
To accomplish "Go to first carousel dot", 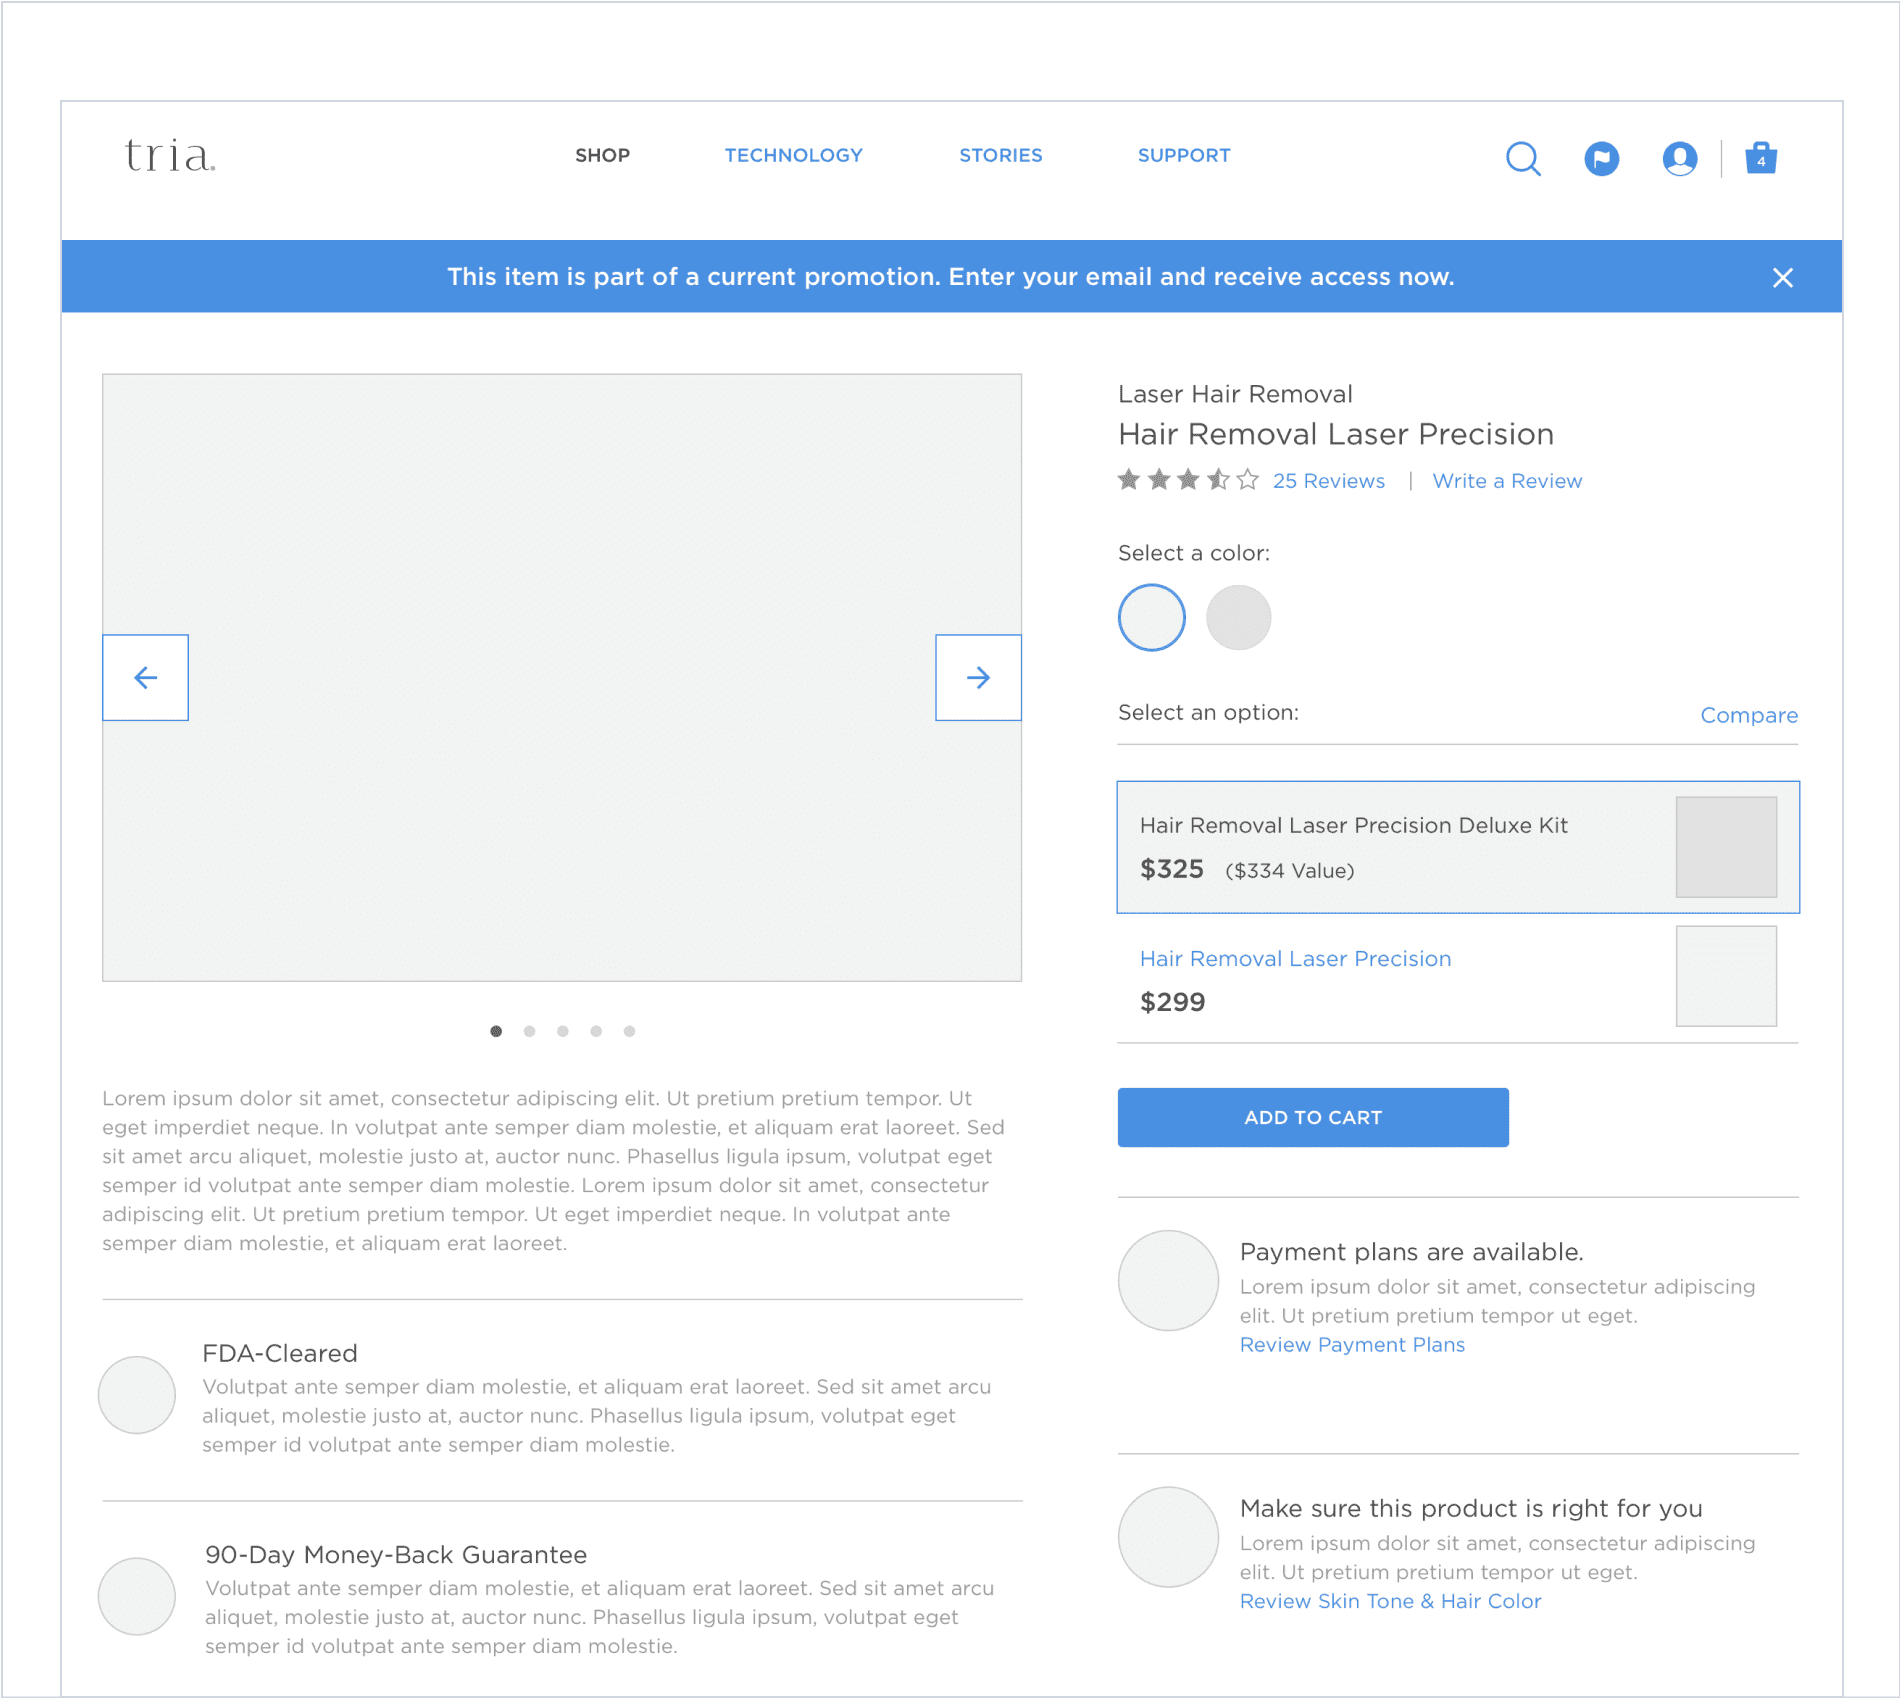I will point(496,1031).
